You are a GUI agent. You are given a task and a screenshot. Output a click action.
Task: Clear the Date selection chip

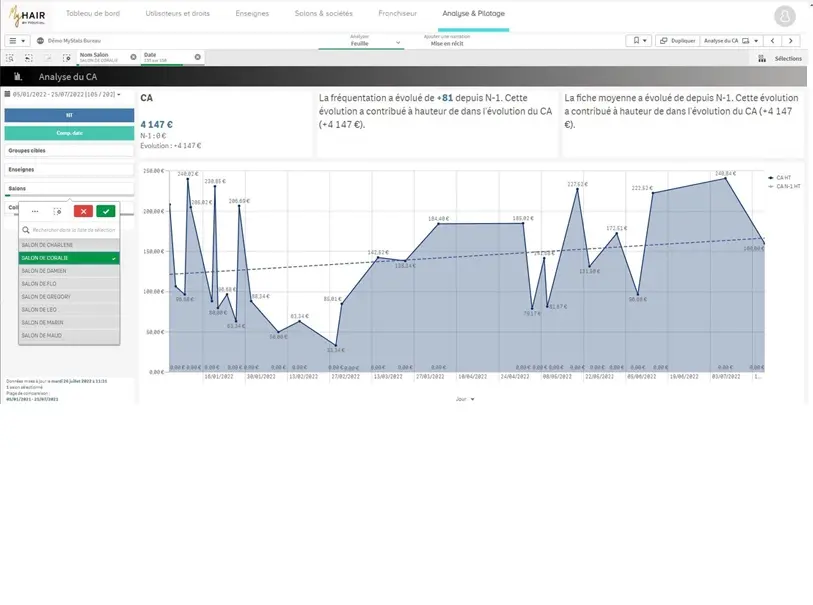tap(197, 57)
